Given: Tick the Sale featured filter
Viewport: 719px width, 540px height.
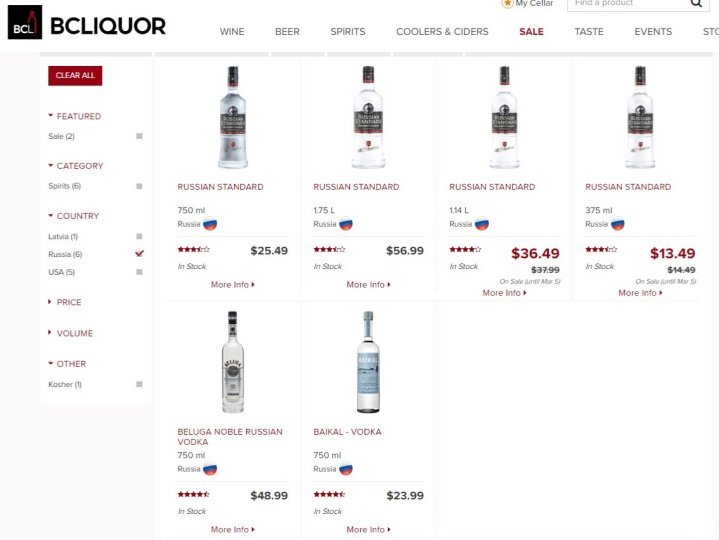Looking at the screenshot, I should tap(139, 136).
